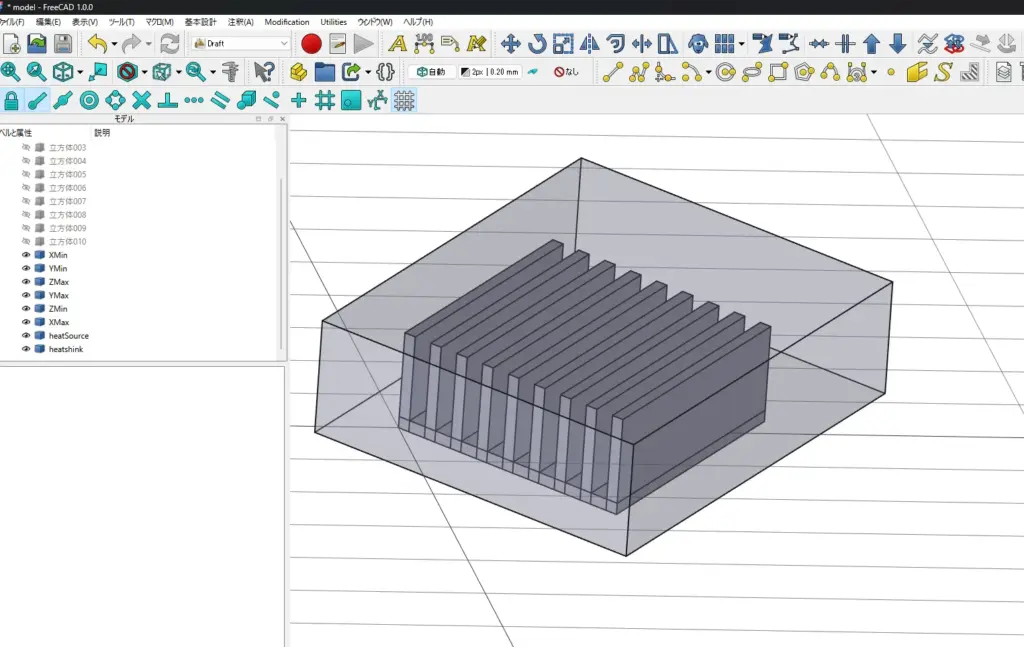Viewport: 1024px width, 647px height.
Task: Open the Draft workbench selector dropdown
Action: (x=240, y=44)
